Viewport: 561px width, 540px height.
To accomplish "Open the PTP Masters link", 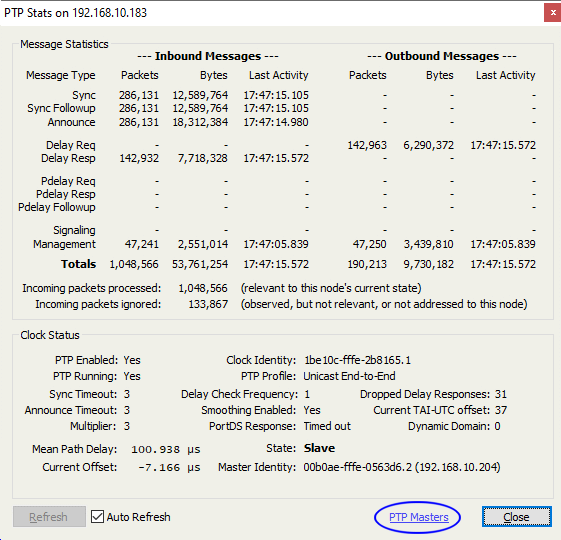I will 419,517.
